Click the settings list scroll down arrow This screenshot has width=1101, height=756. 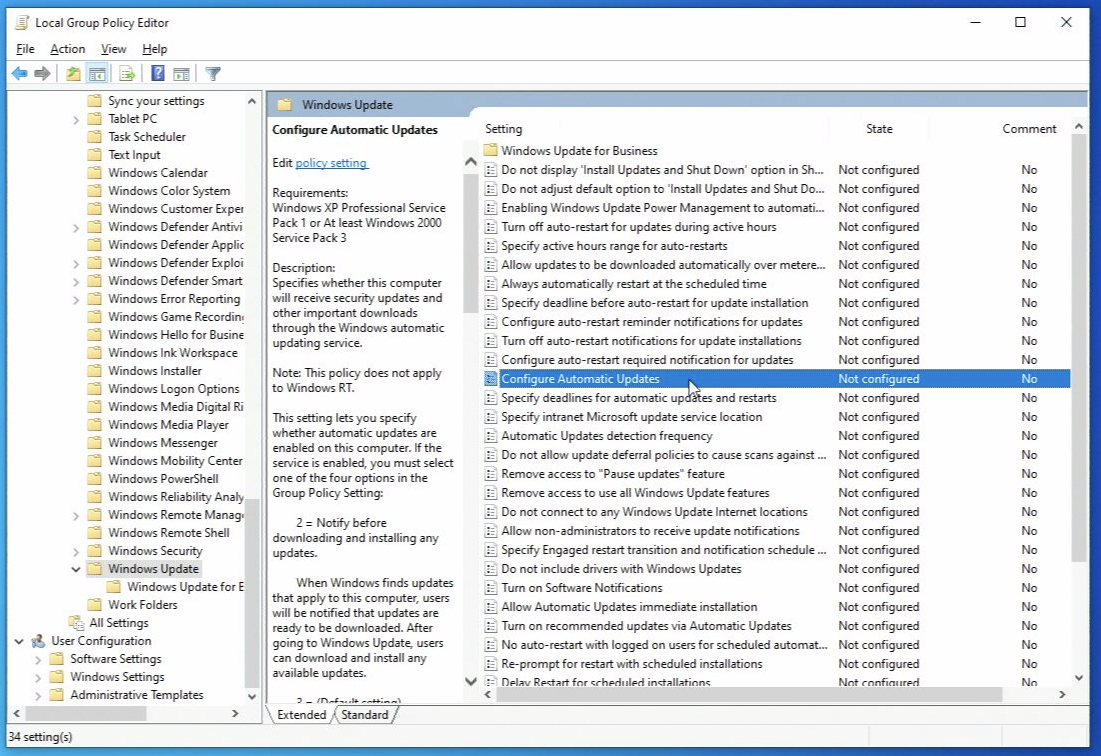[1079, 677]
